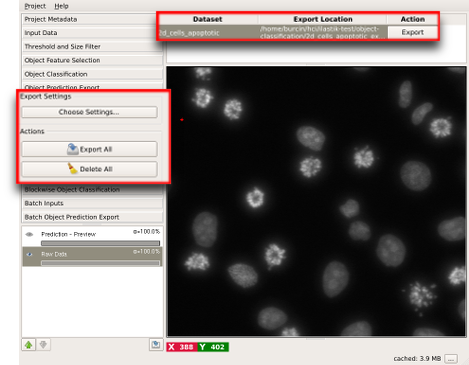Click the X coordinate indicator
Viewport: 469px width, 365px height.
pyautogui.click(x=182, y=347)
